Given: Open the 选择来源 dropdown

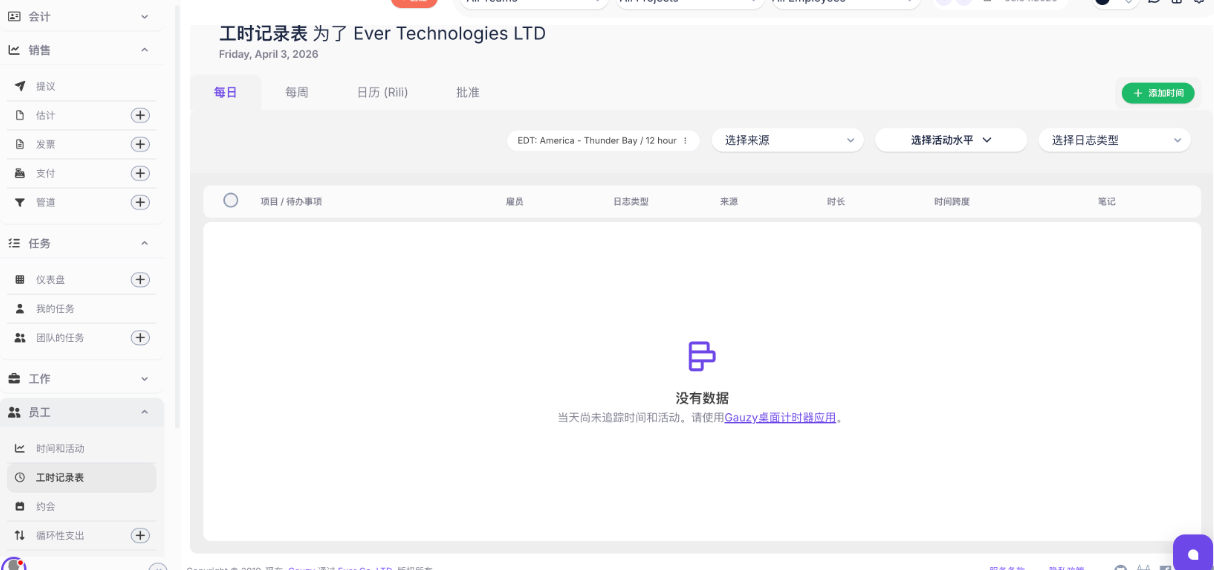Looking at the screenshot, I should 787,140.
